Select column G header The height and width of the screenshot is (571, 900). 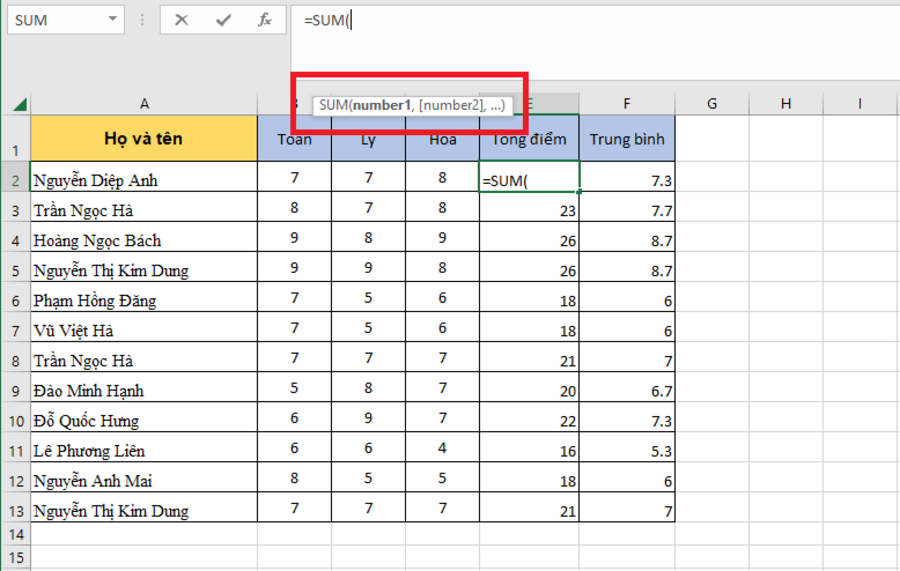pos(712,104)
